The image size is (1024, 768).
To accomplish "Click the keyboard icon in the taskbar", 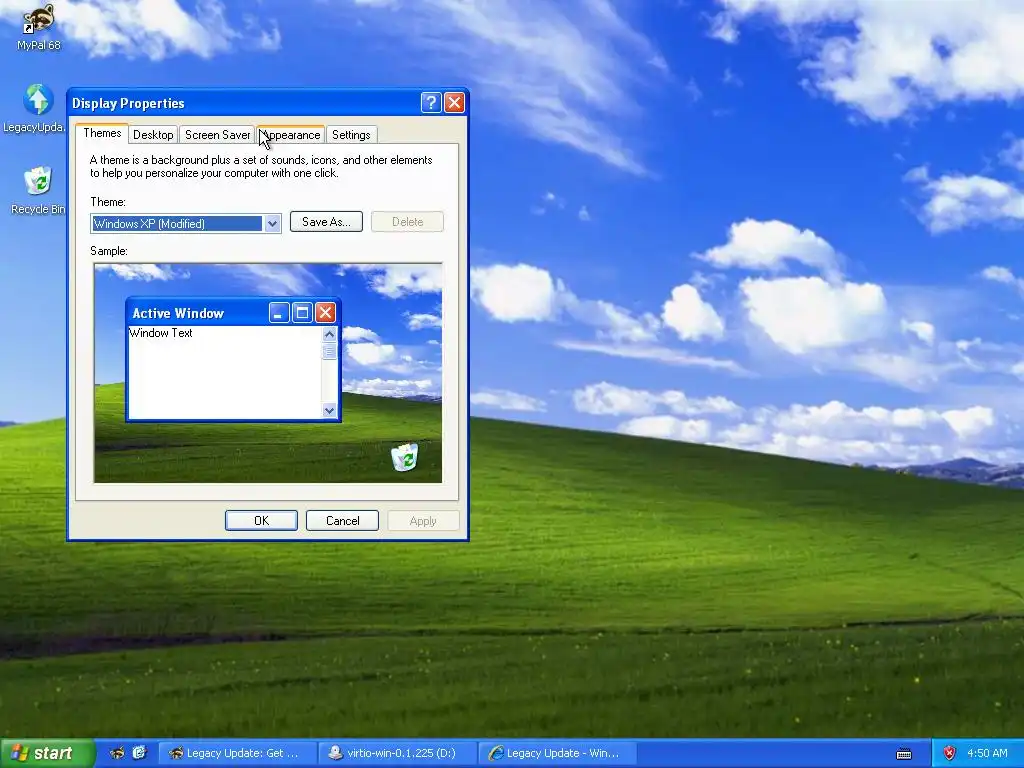I will (904, 754).
